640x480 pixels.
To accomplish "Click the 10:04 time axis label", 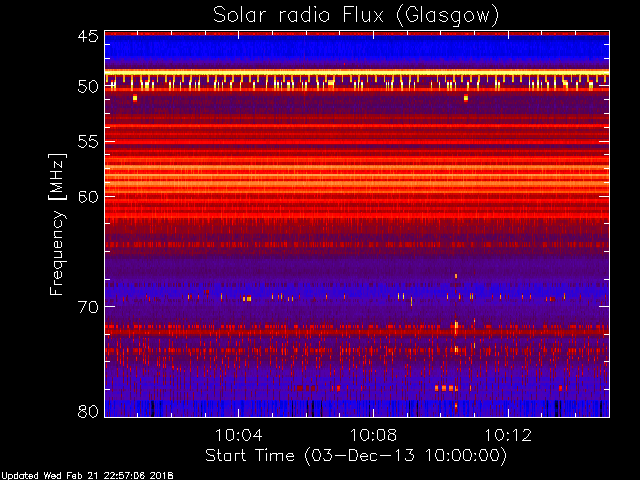I will click(237, 435).
